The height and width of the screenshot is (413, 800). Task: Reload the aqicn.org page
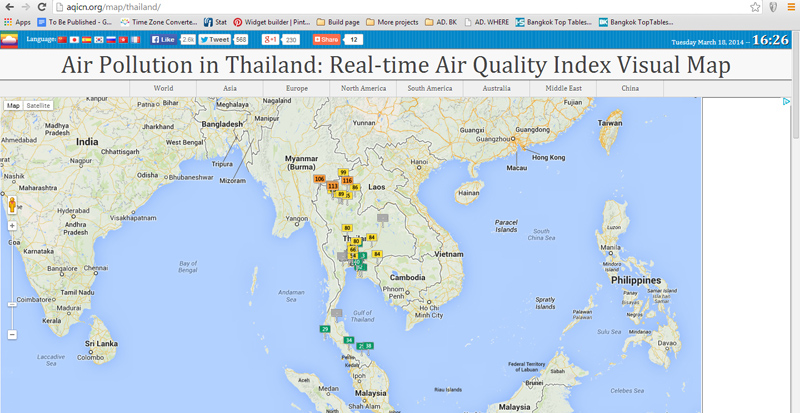(x=42, y=7)
